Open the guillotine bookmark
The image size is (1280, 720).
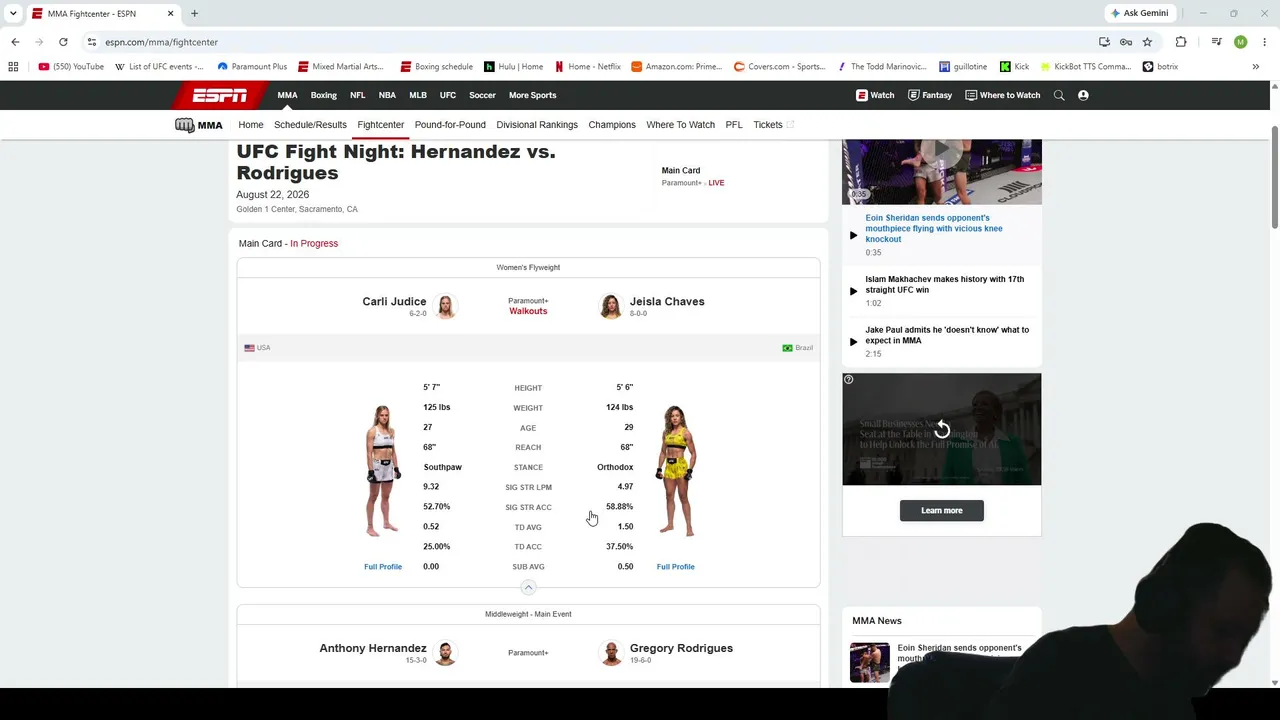(x=963, y=67)
